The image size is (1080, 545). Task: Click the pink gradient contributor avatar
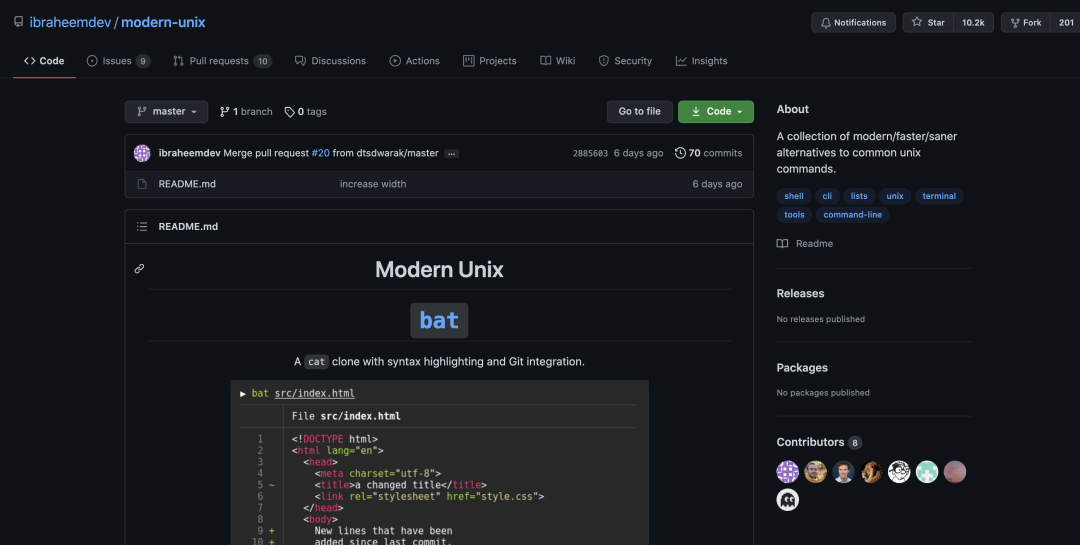955,472
